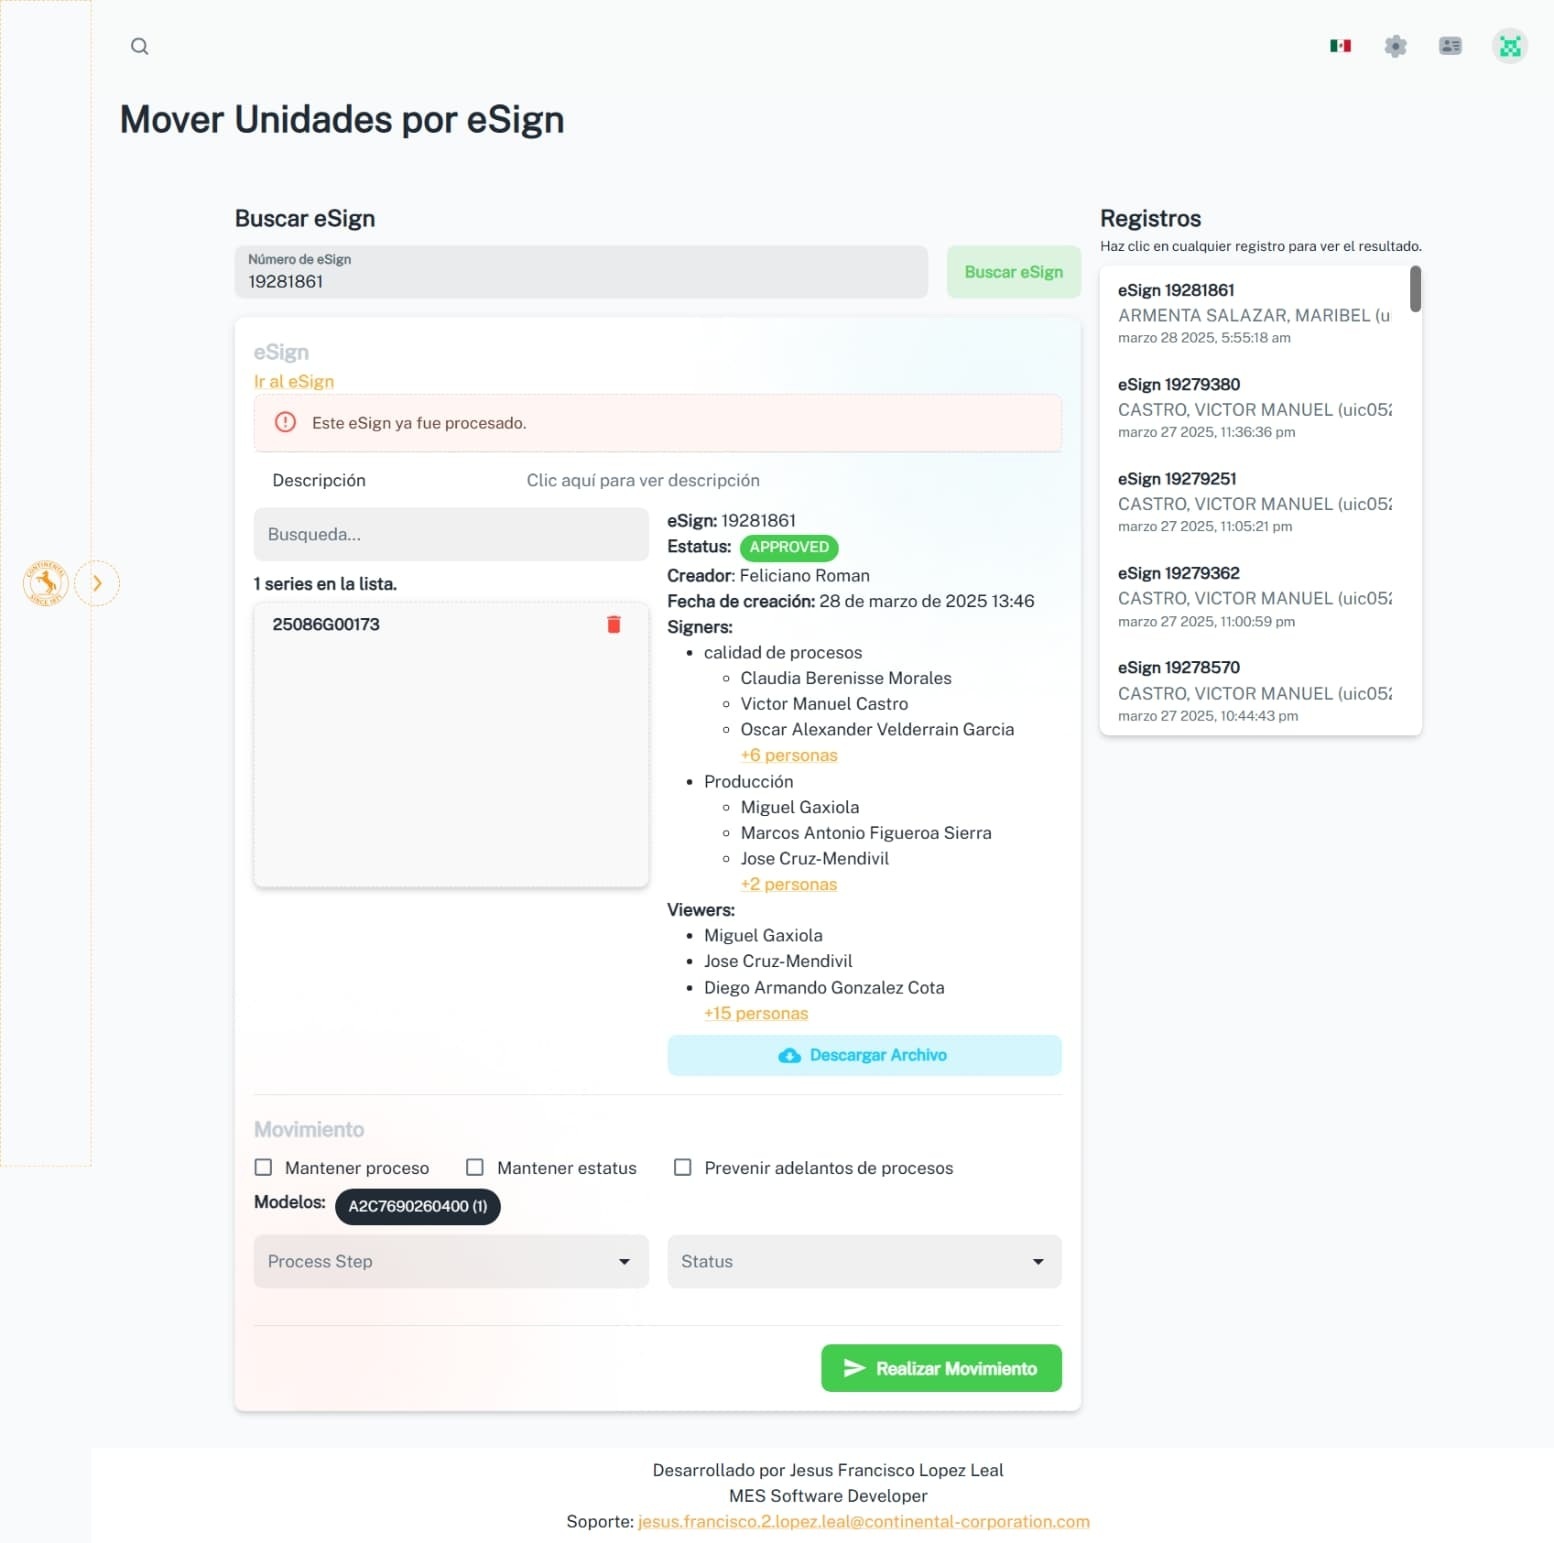Open the eSign 19278570 record entry
Viewport: 1554px width, 1543px height.
click(x=1254, y=690)
